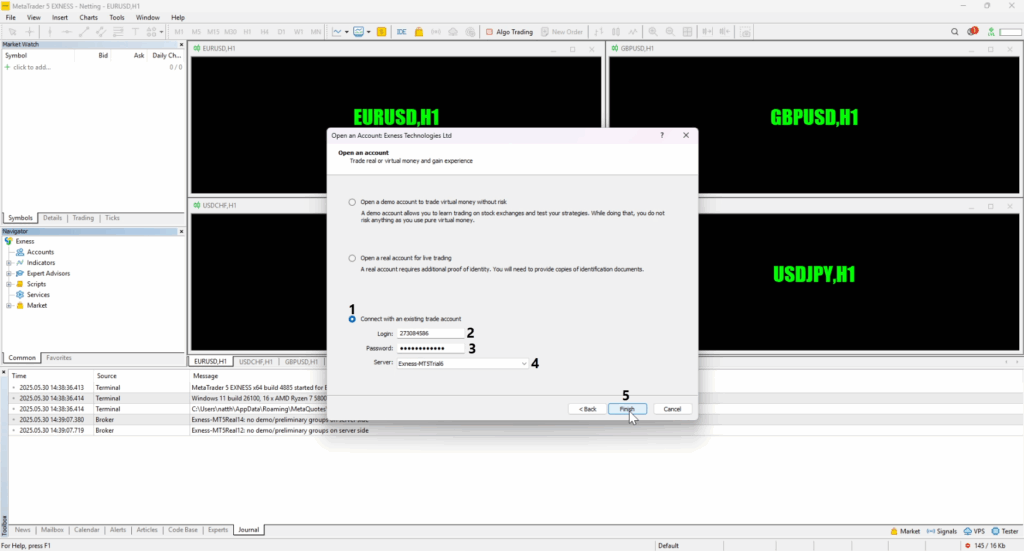Select open a real account for live trading
Image resolution: width=1024 pixels, height=551 pixels.
click(x=352, y=257)
